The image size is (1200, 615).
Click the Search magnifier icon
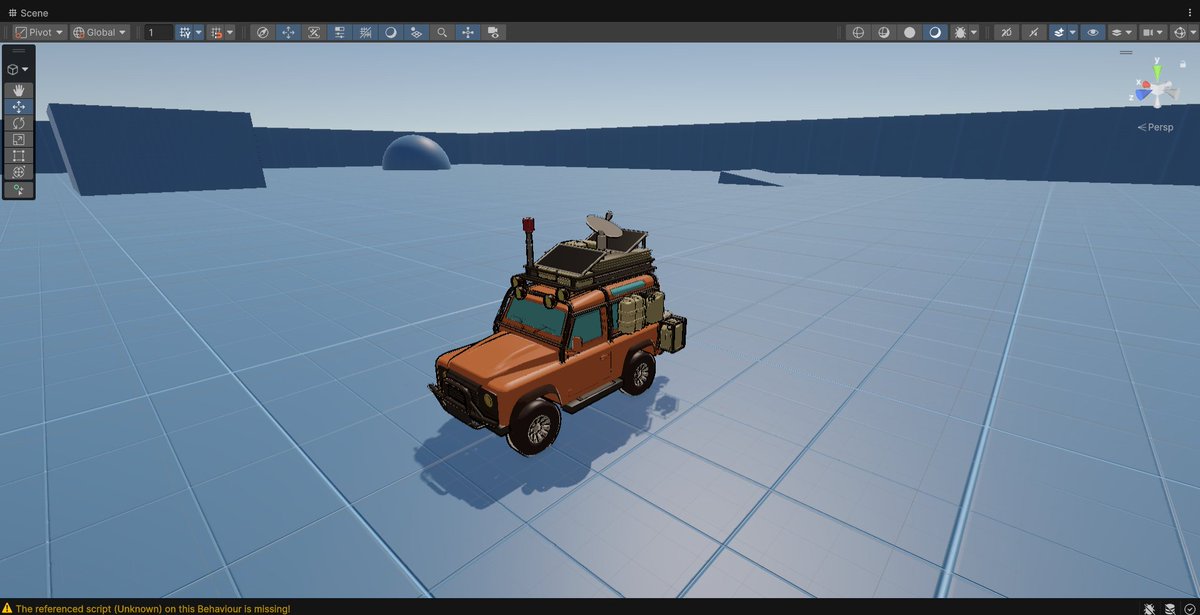[442, 32]
